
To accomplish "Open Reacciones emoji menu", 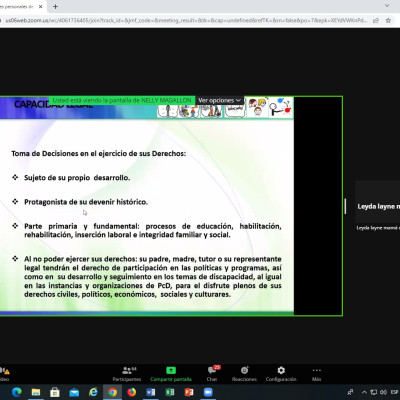I will click(244, 374).
